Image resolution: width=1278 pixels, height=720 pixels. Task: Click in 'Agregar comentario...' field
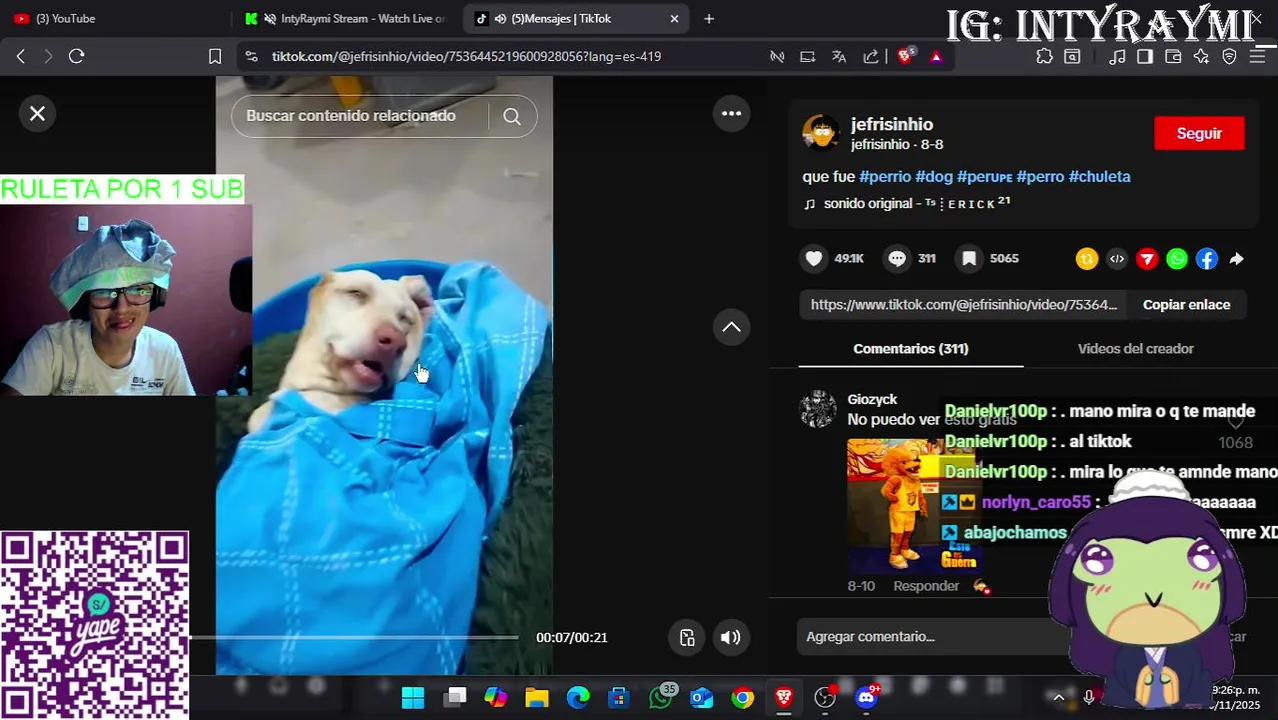(930, 637)
